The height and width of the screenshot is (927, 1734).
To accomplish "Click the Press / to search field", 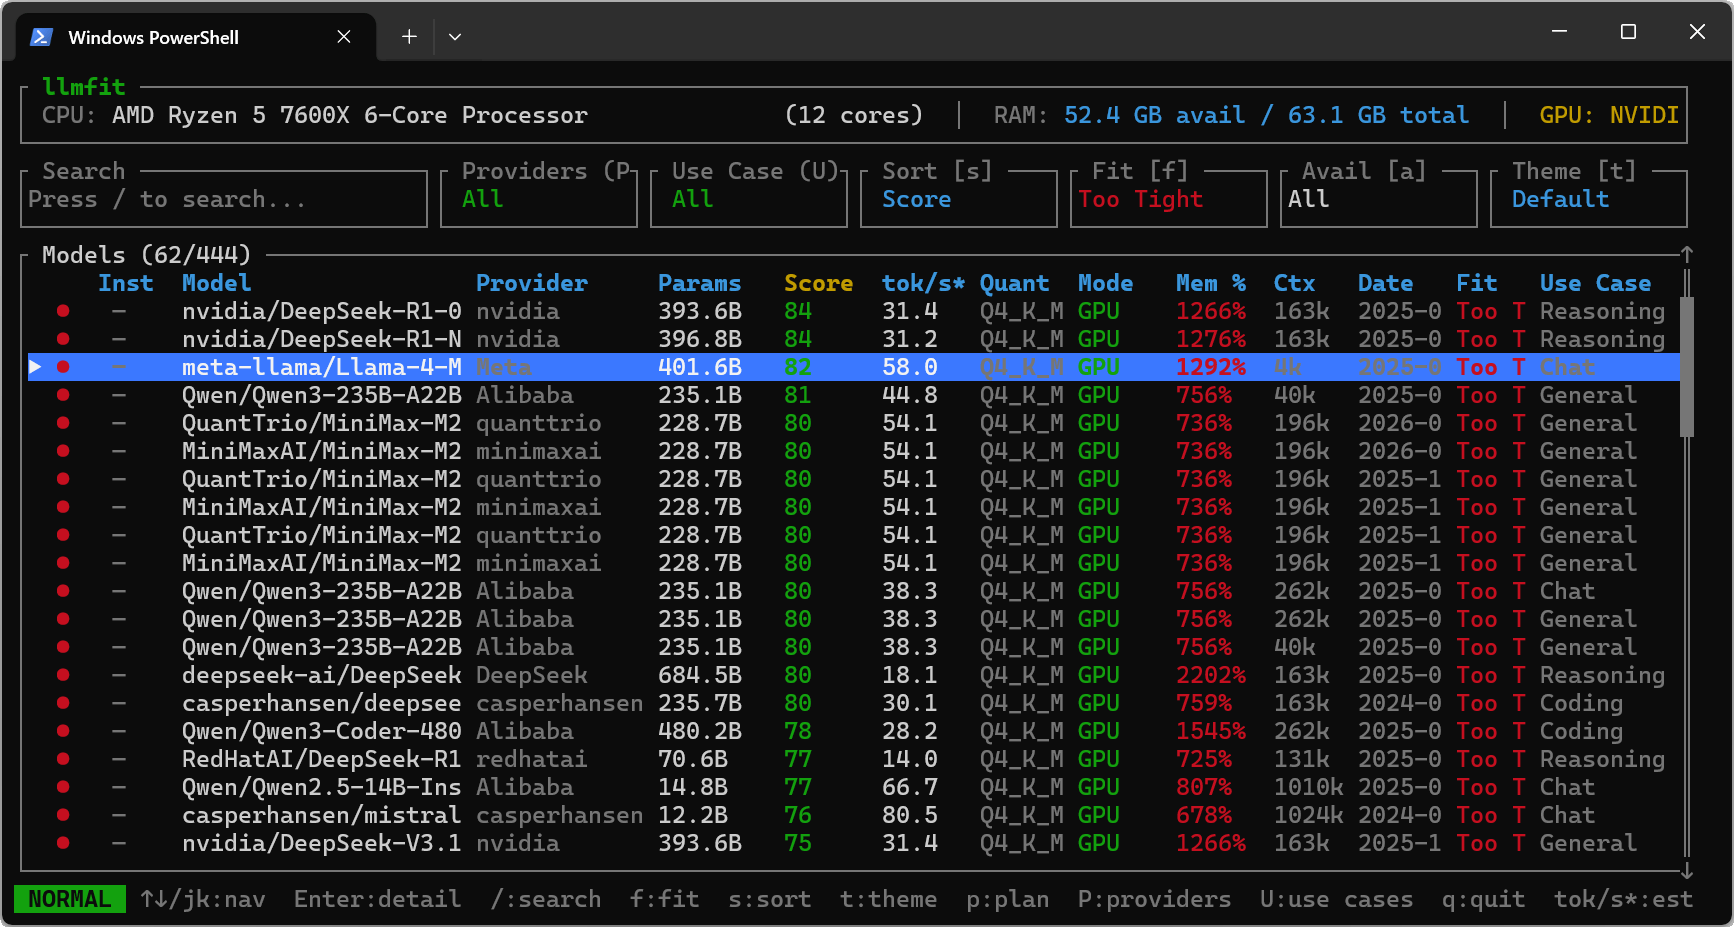I will click(223, 199).
